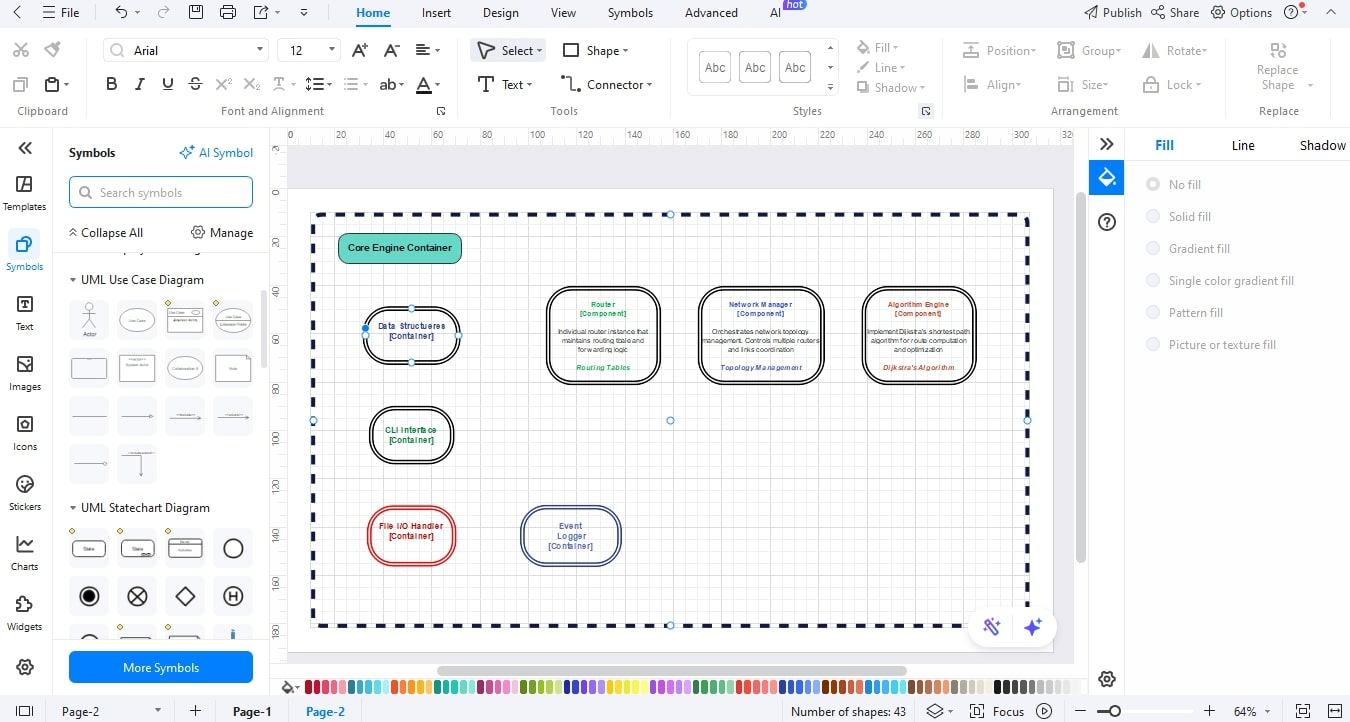Open the Stickers sidebar panel

point(25,493)
